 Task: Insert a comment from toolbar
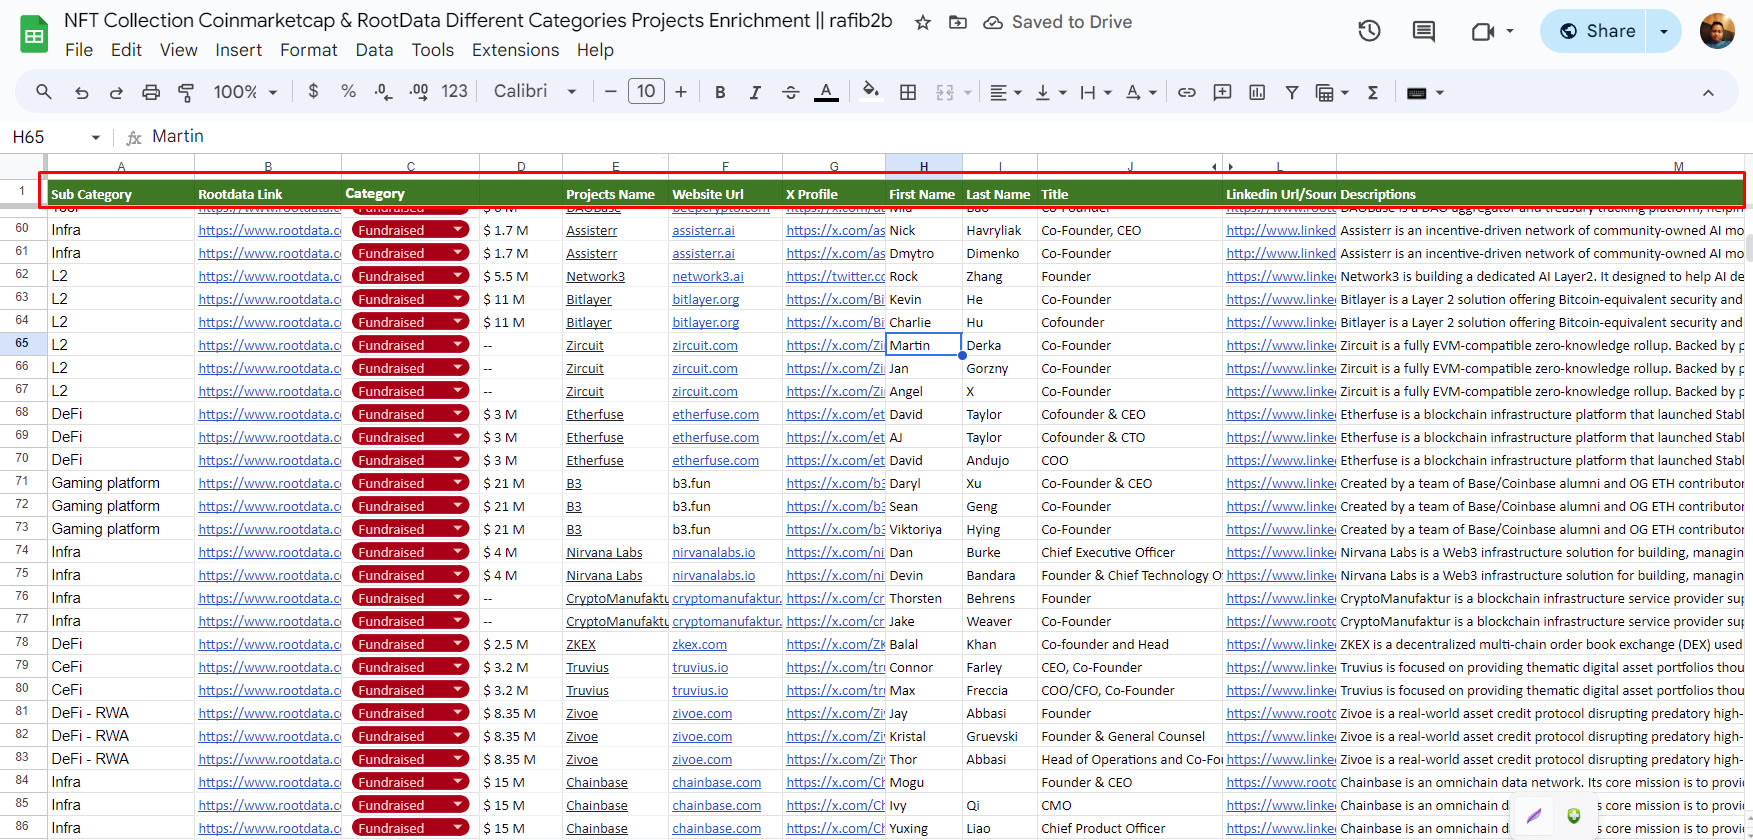[1222, 92]
